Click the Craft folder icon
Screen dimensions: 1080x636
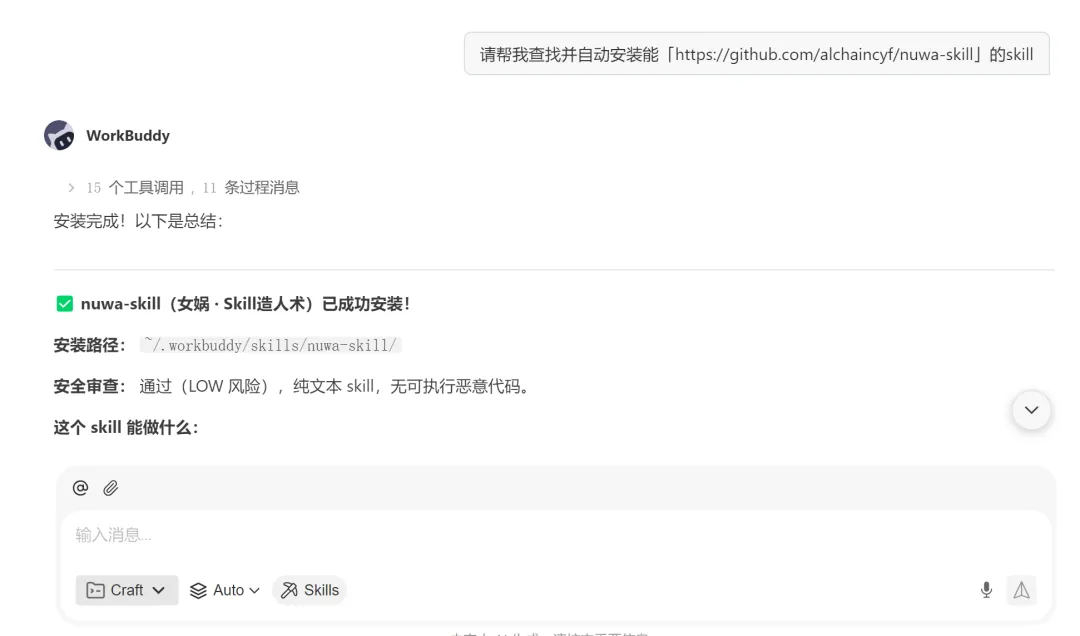coord(96,591)
